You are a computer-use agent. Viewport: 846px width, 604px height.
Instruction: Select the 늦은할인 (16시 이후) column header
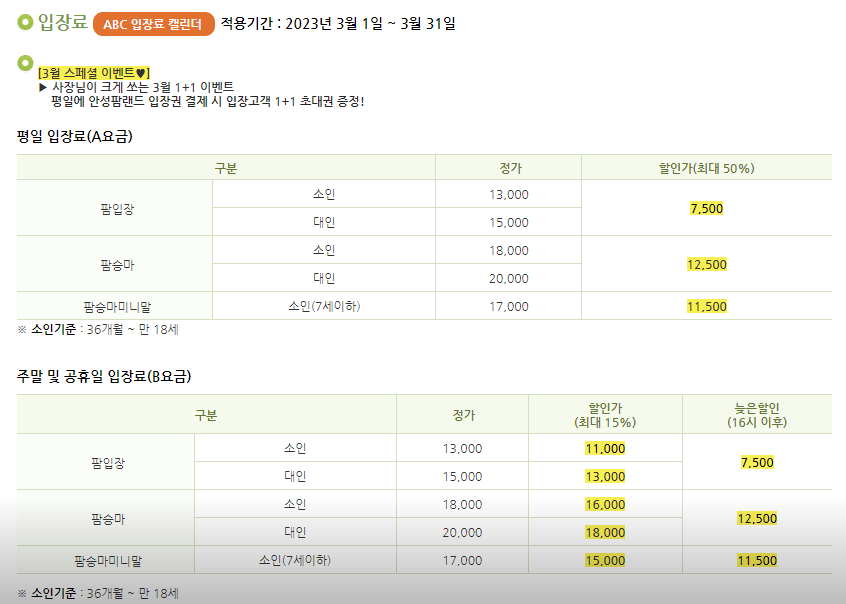click(756, 415)
